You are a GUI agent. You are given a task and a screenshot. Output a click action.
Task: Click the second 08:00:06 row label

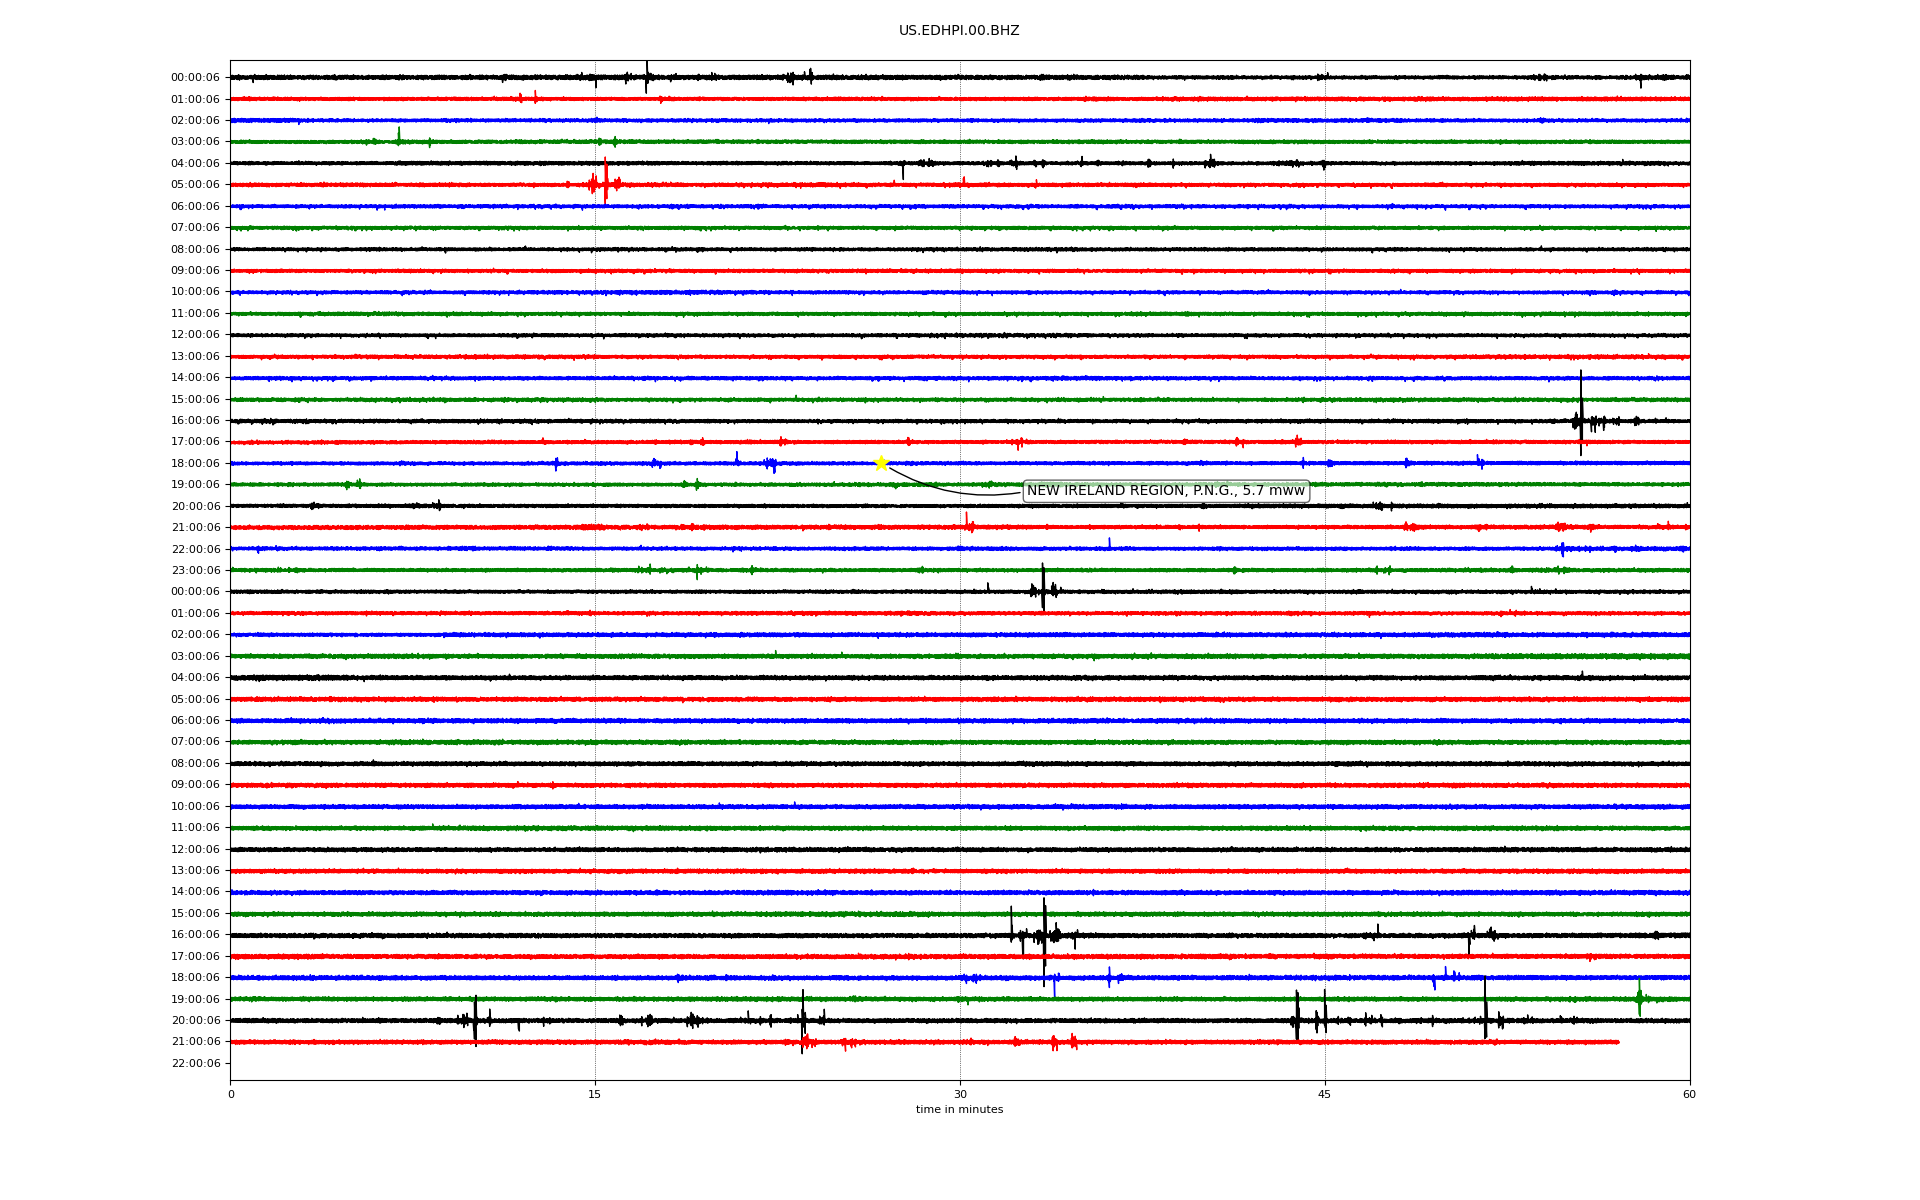point(195,763)
